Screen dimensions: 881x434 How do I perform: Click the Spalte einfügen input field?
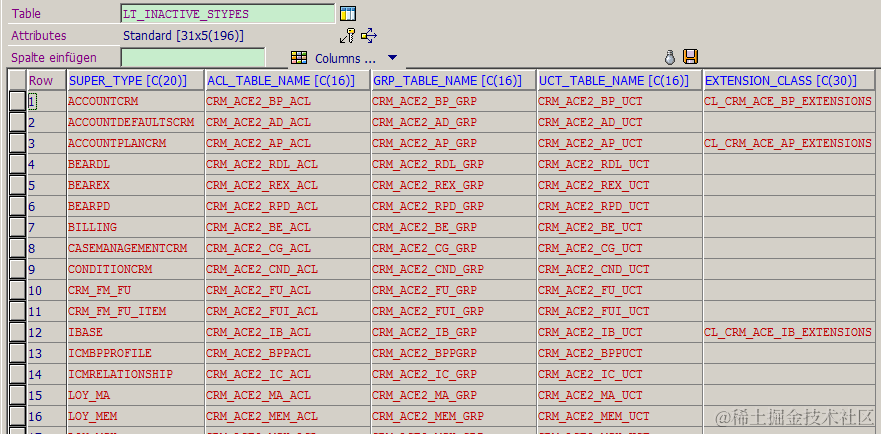193,57
